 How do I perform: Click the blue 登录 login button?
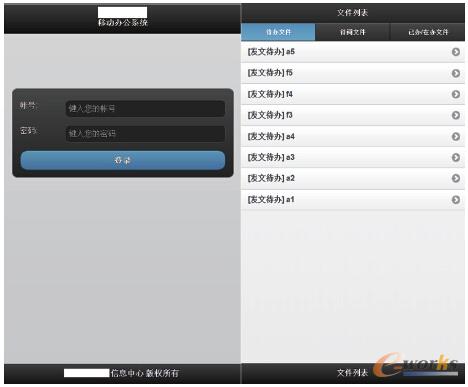pos(123,160)
